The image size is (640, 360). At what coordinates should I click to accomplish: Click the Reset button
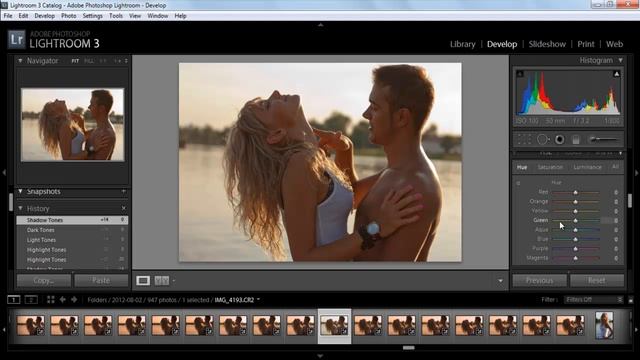[597, 280]
